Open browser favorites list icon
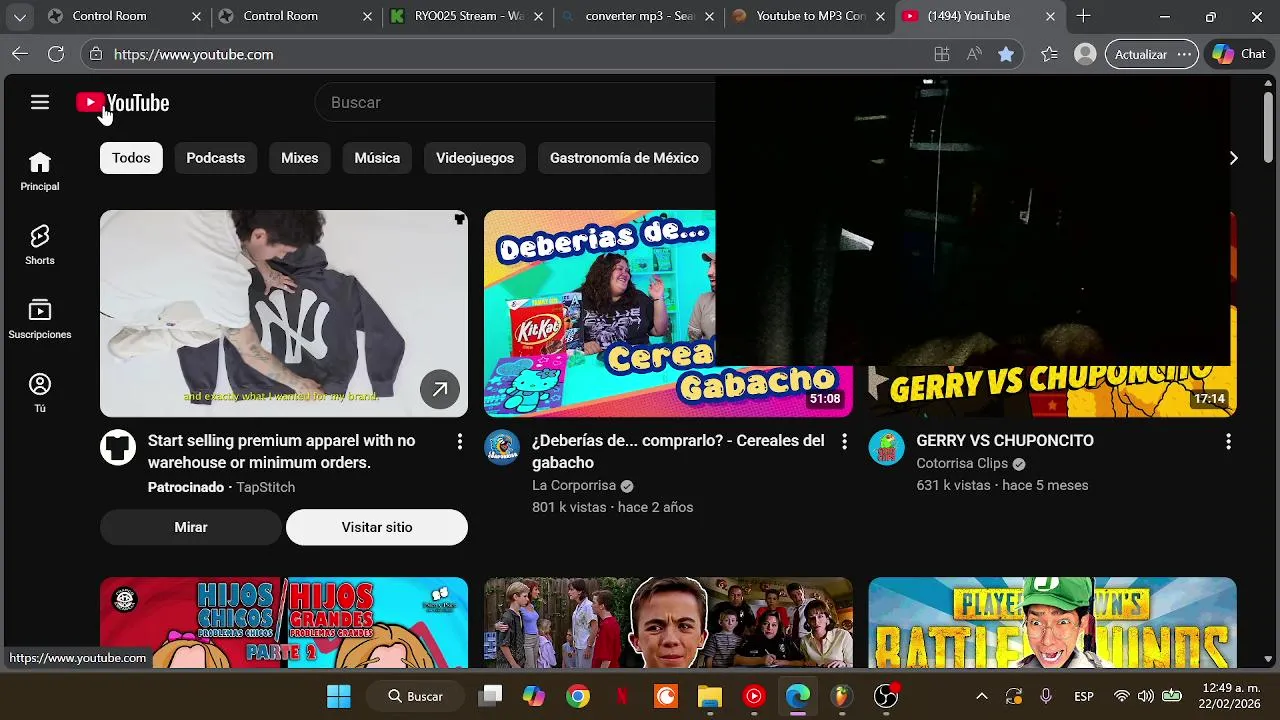Image resolution: width=1280 pixels, height=720 pixels. pyautogui.click(x=1049, y=54)
